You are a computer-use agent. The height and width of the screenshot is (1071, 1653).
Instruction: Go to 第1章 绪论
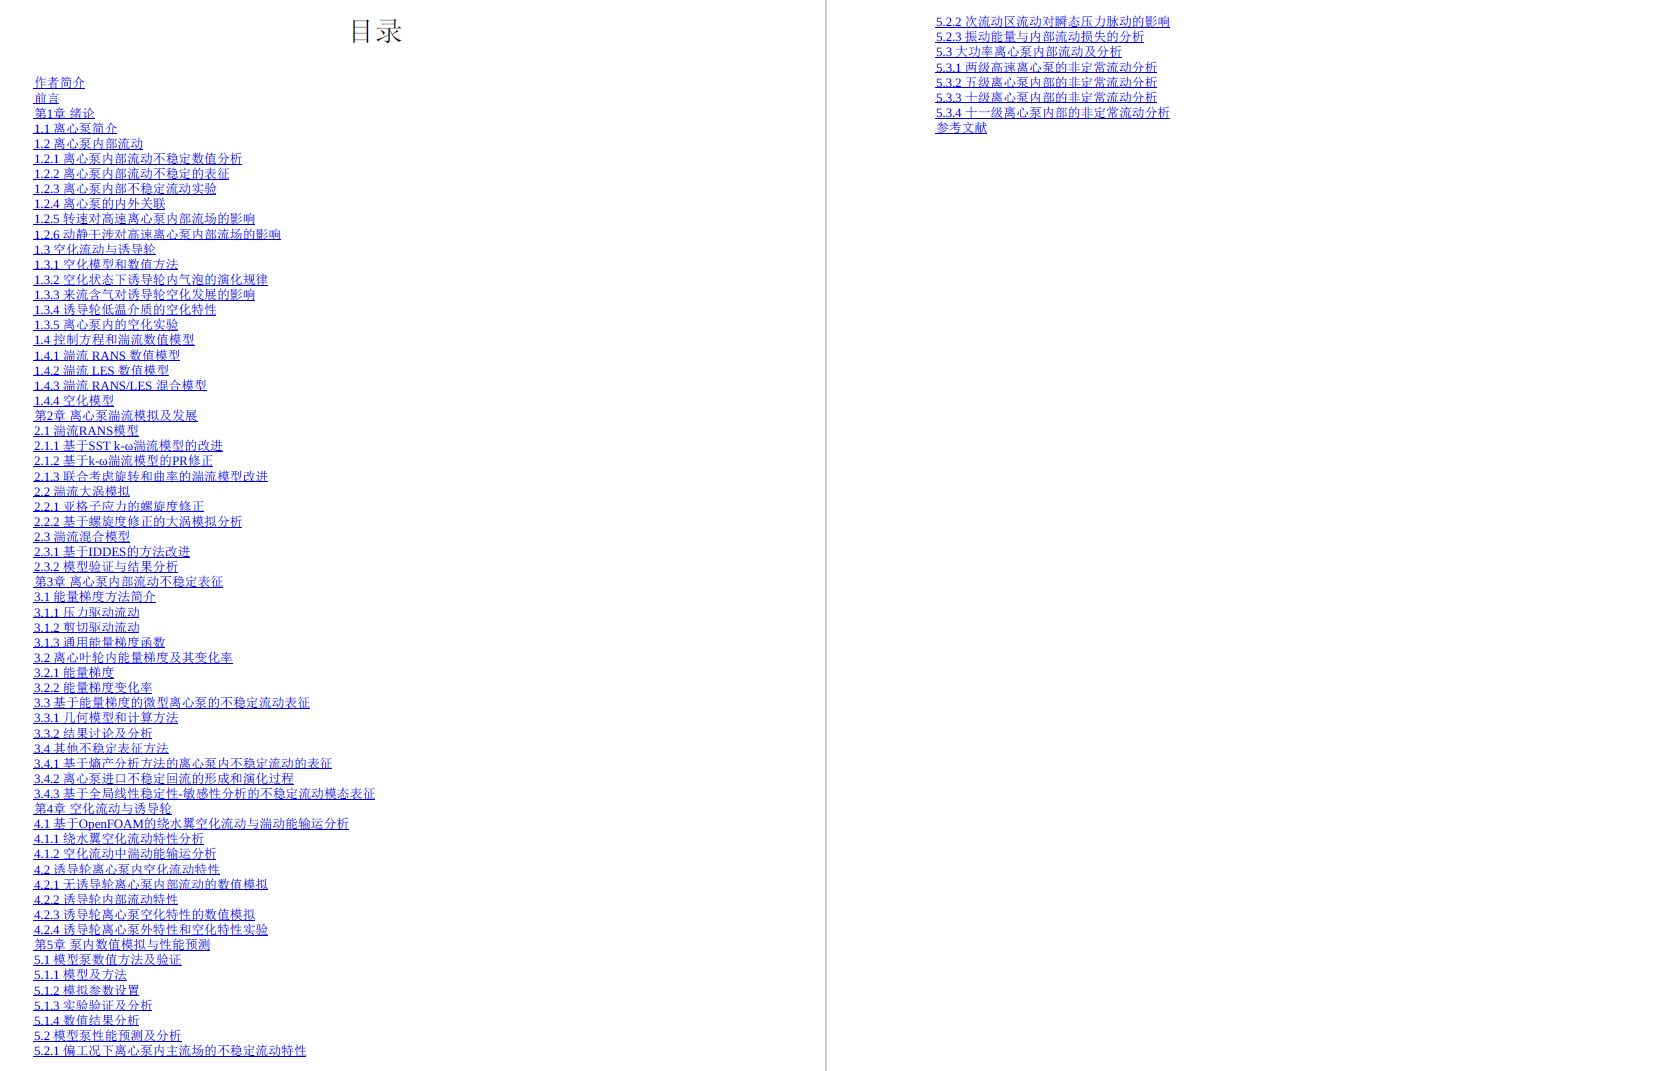[64, 113]
